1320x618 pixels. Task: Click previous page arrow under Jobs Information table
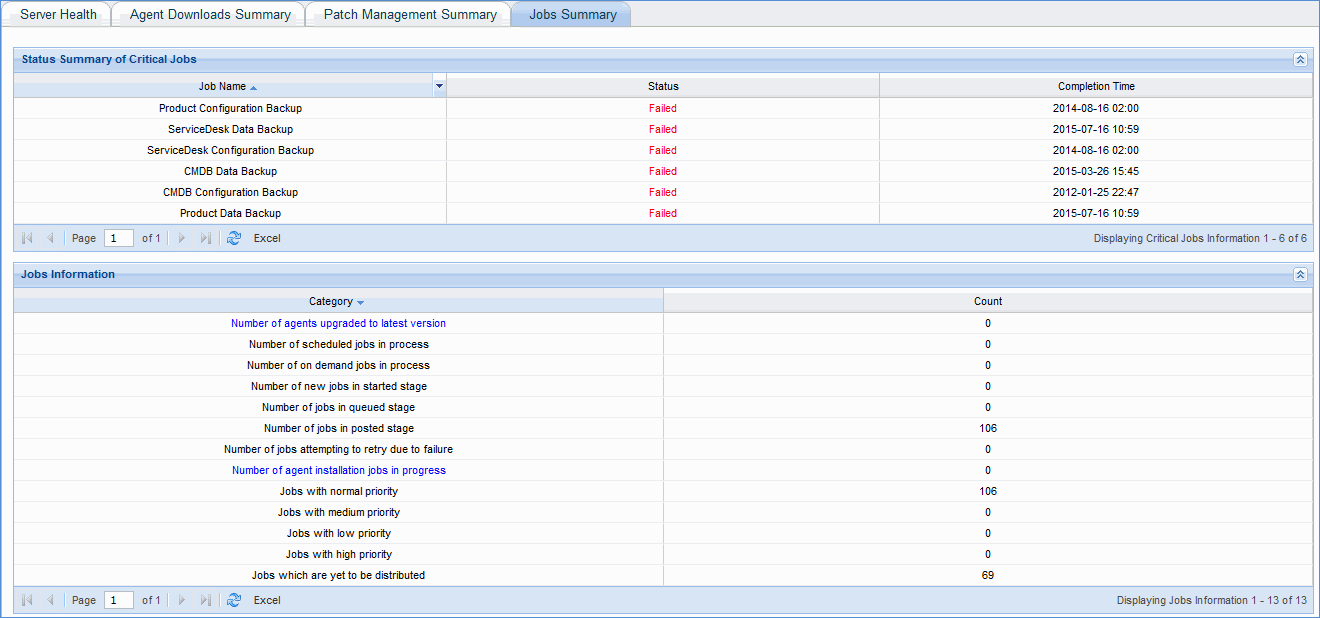click(50, 600)
